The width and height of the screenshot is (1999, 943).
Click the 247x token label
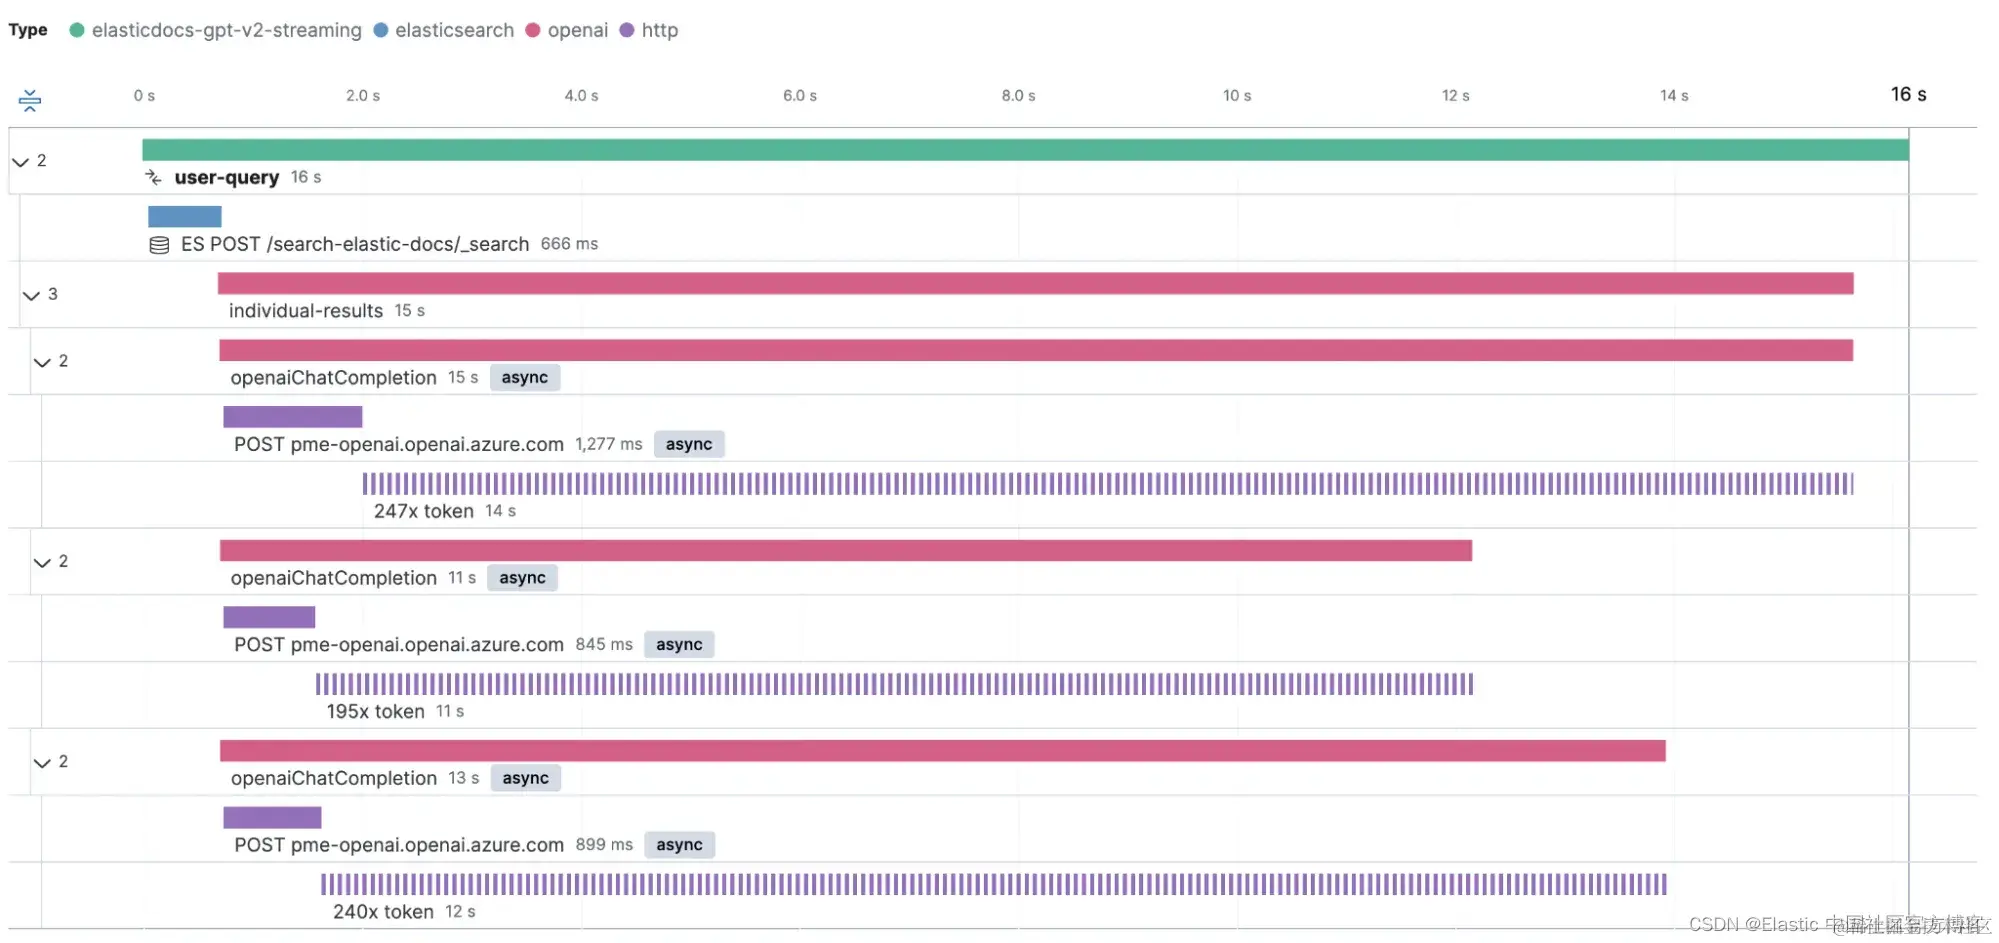pos(424,511)
